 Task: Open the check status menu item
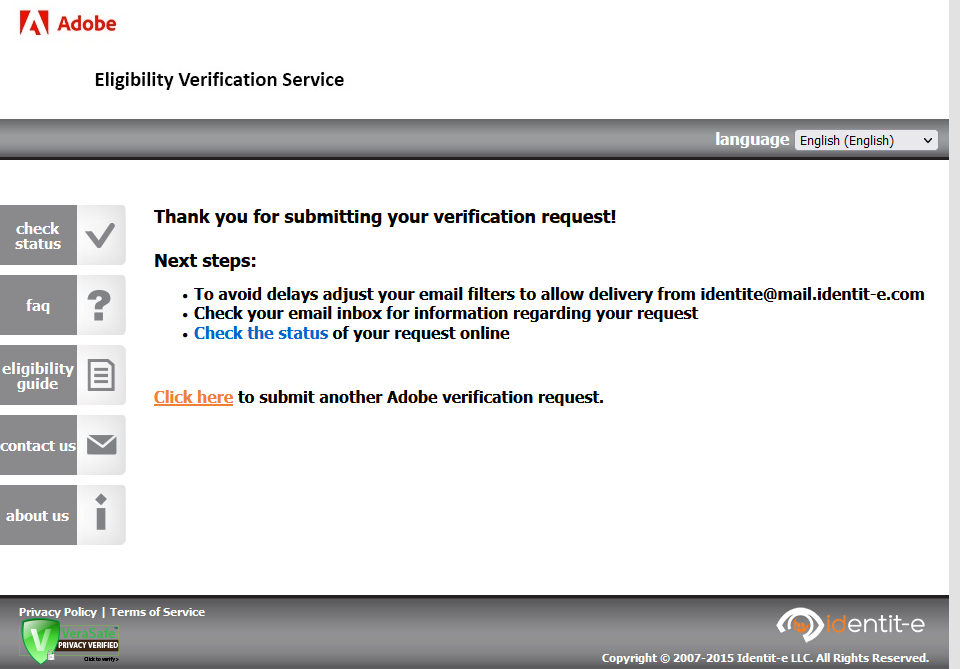[38, 236]
